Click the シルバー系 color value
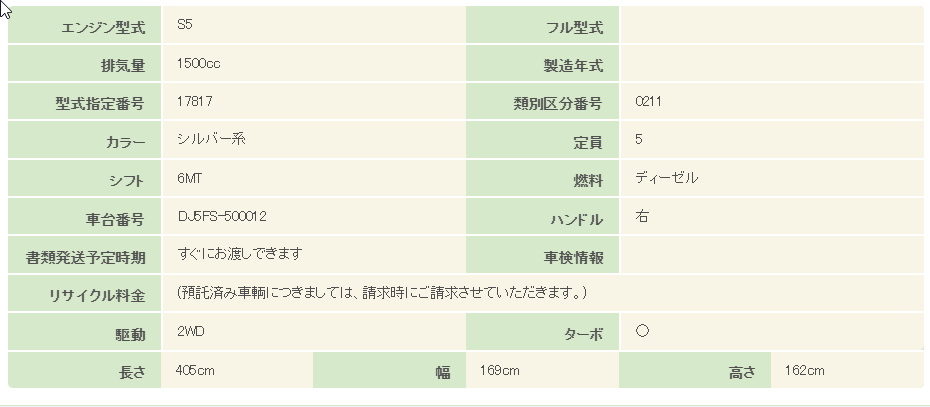Screen dimensions: 930x407 (x=210, y=139)
